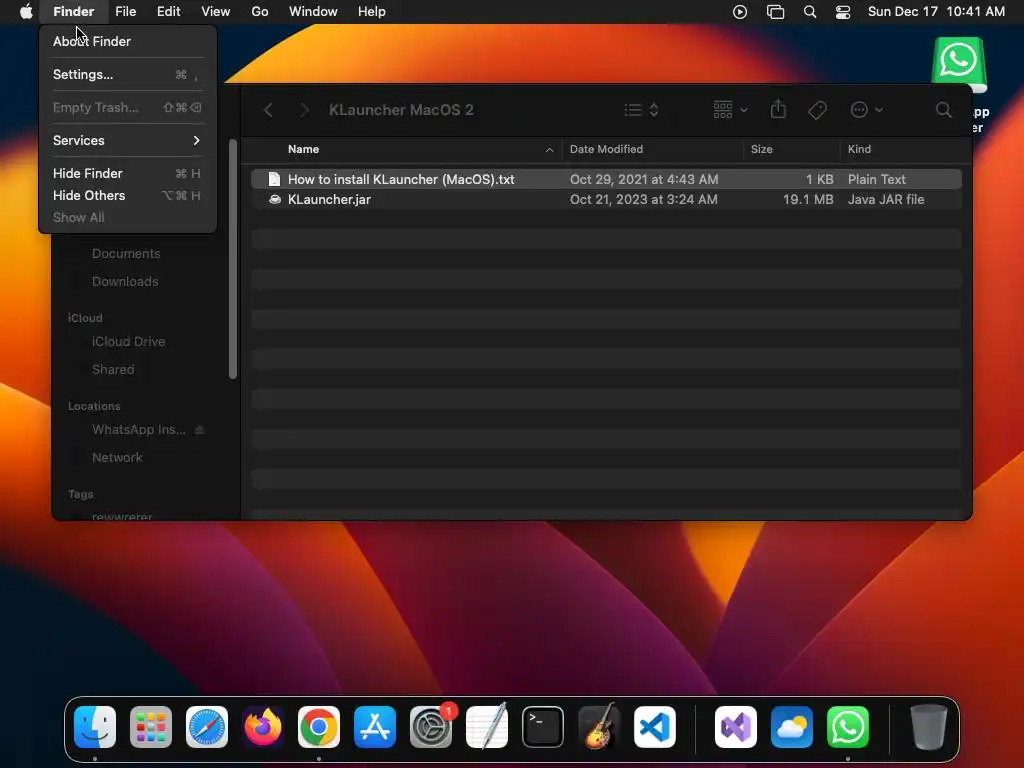Go forward in Finder window

tap(304, 110)
